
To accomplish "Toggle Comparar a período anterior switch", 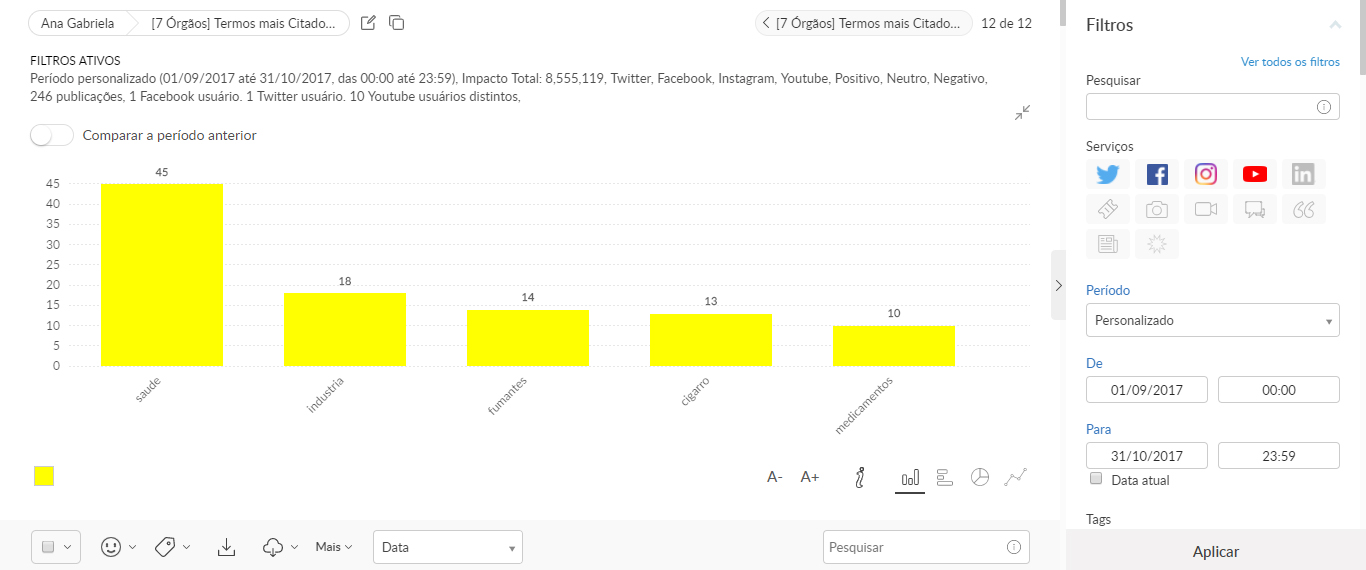I will (x=52, y=135).
